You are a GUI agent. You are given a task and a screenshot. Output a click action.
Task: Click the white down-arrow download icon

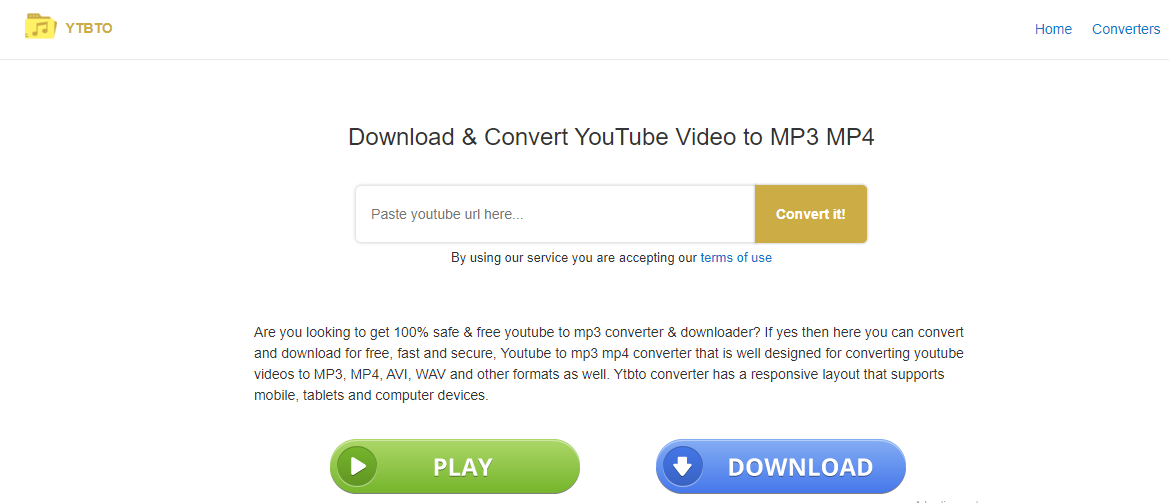[683, 466]
